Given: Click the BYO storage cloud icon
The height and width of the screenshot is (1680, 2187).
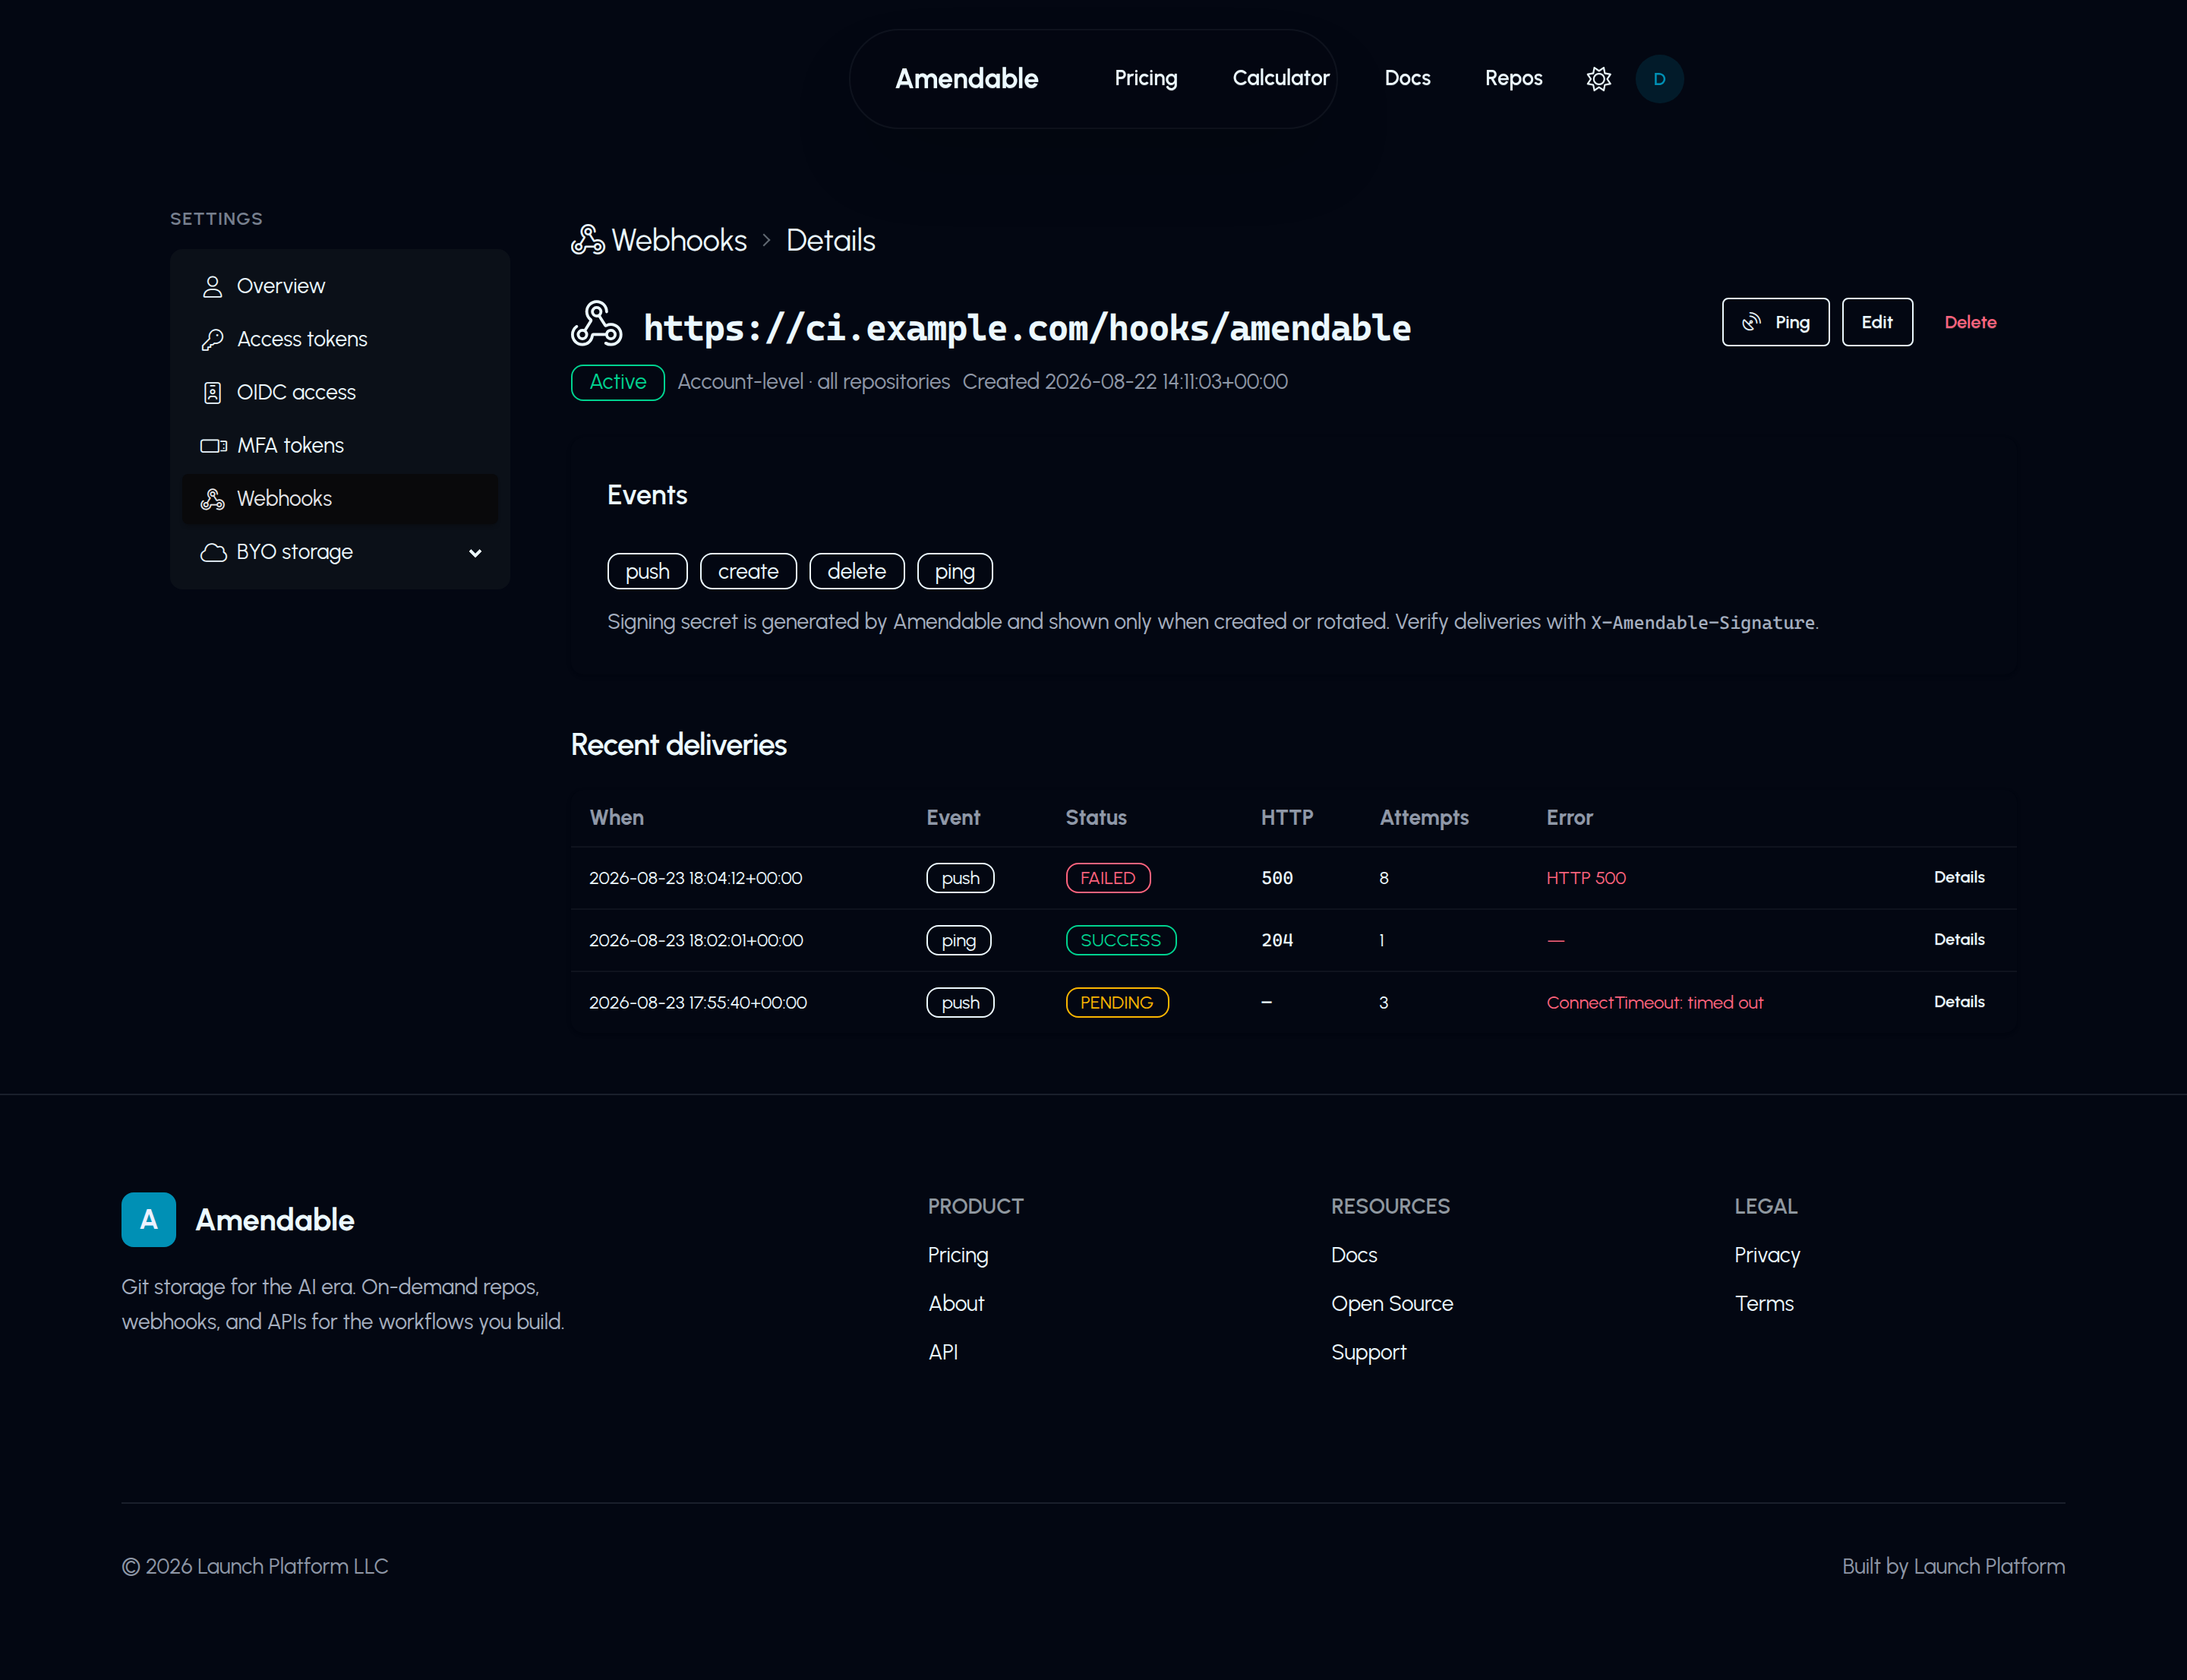Looking at the screenshot, I should 213,552.
